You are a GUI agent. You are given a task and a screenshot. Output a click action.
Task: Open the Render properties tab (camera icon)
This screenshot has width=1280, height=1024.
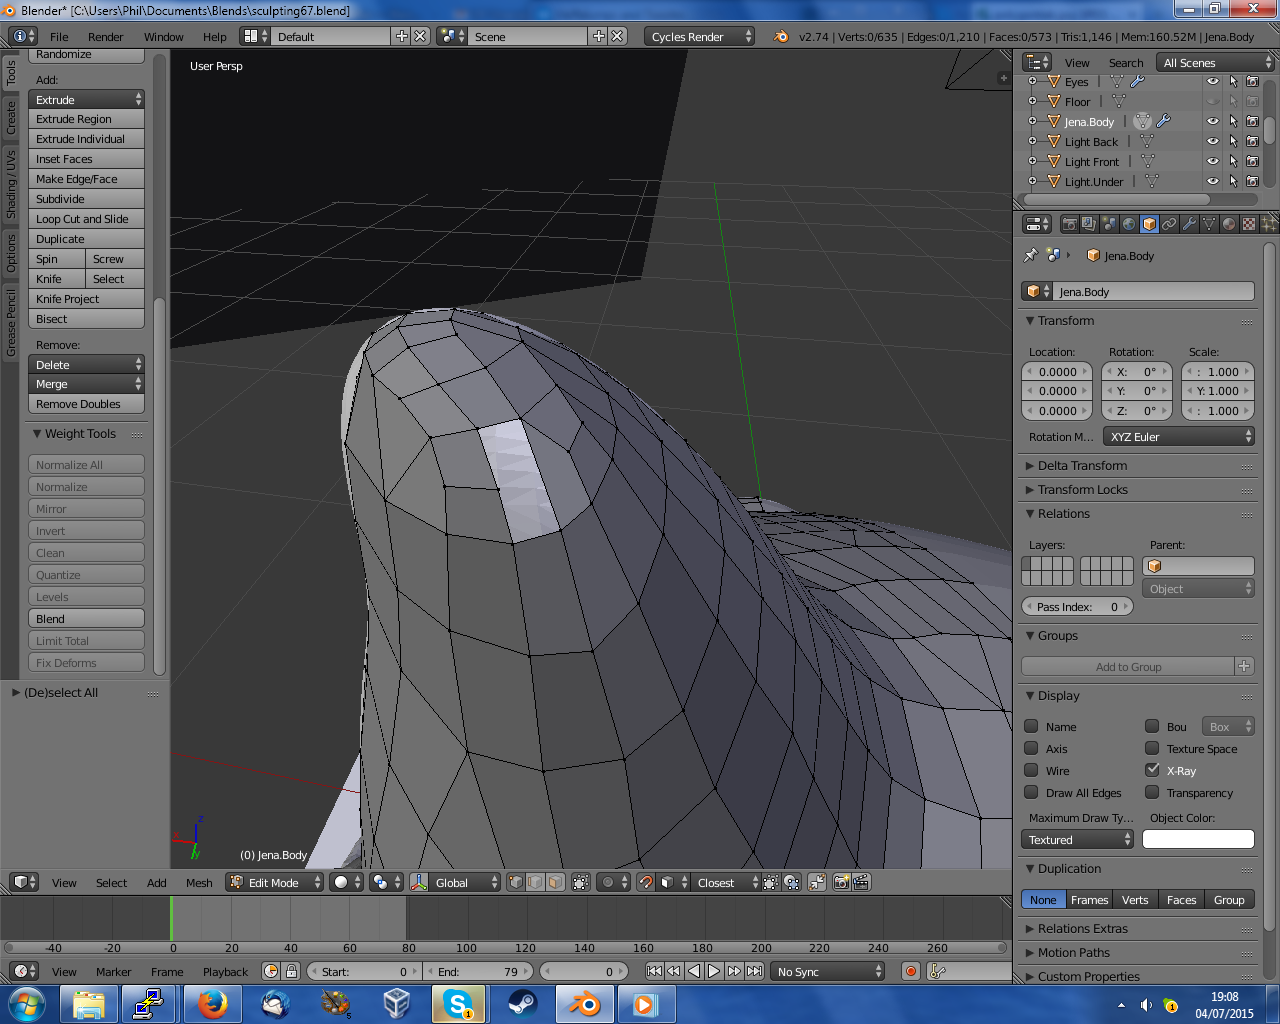coord(1069,224)
